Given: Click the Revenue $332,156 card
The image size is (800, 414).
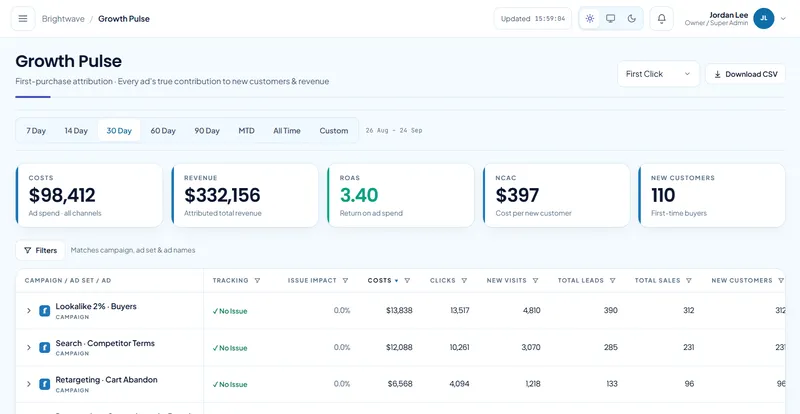Looking at the screenshot, I should pos(245,196).
